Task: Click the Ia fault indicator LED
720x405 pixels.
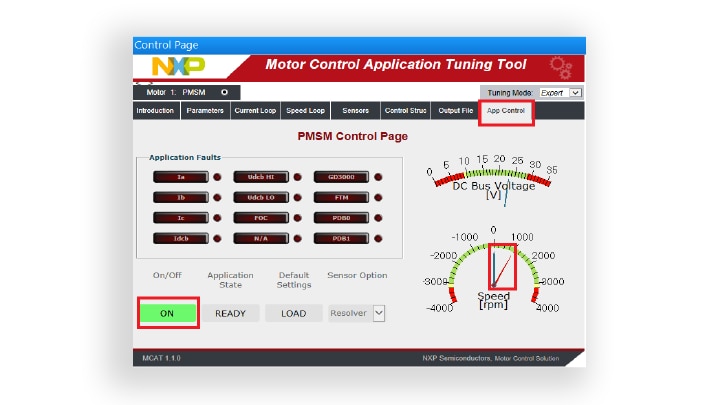Action: coord(217,177)
